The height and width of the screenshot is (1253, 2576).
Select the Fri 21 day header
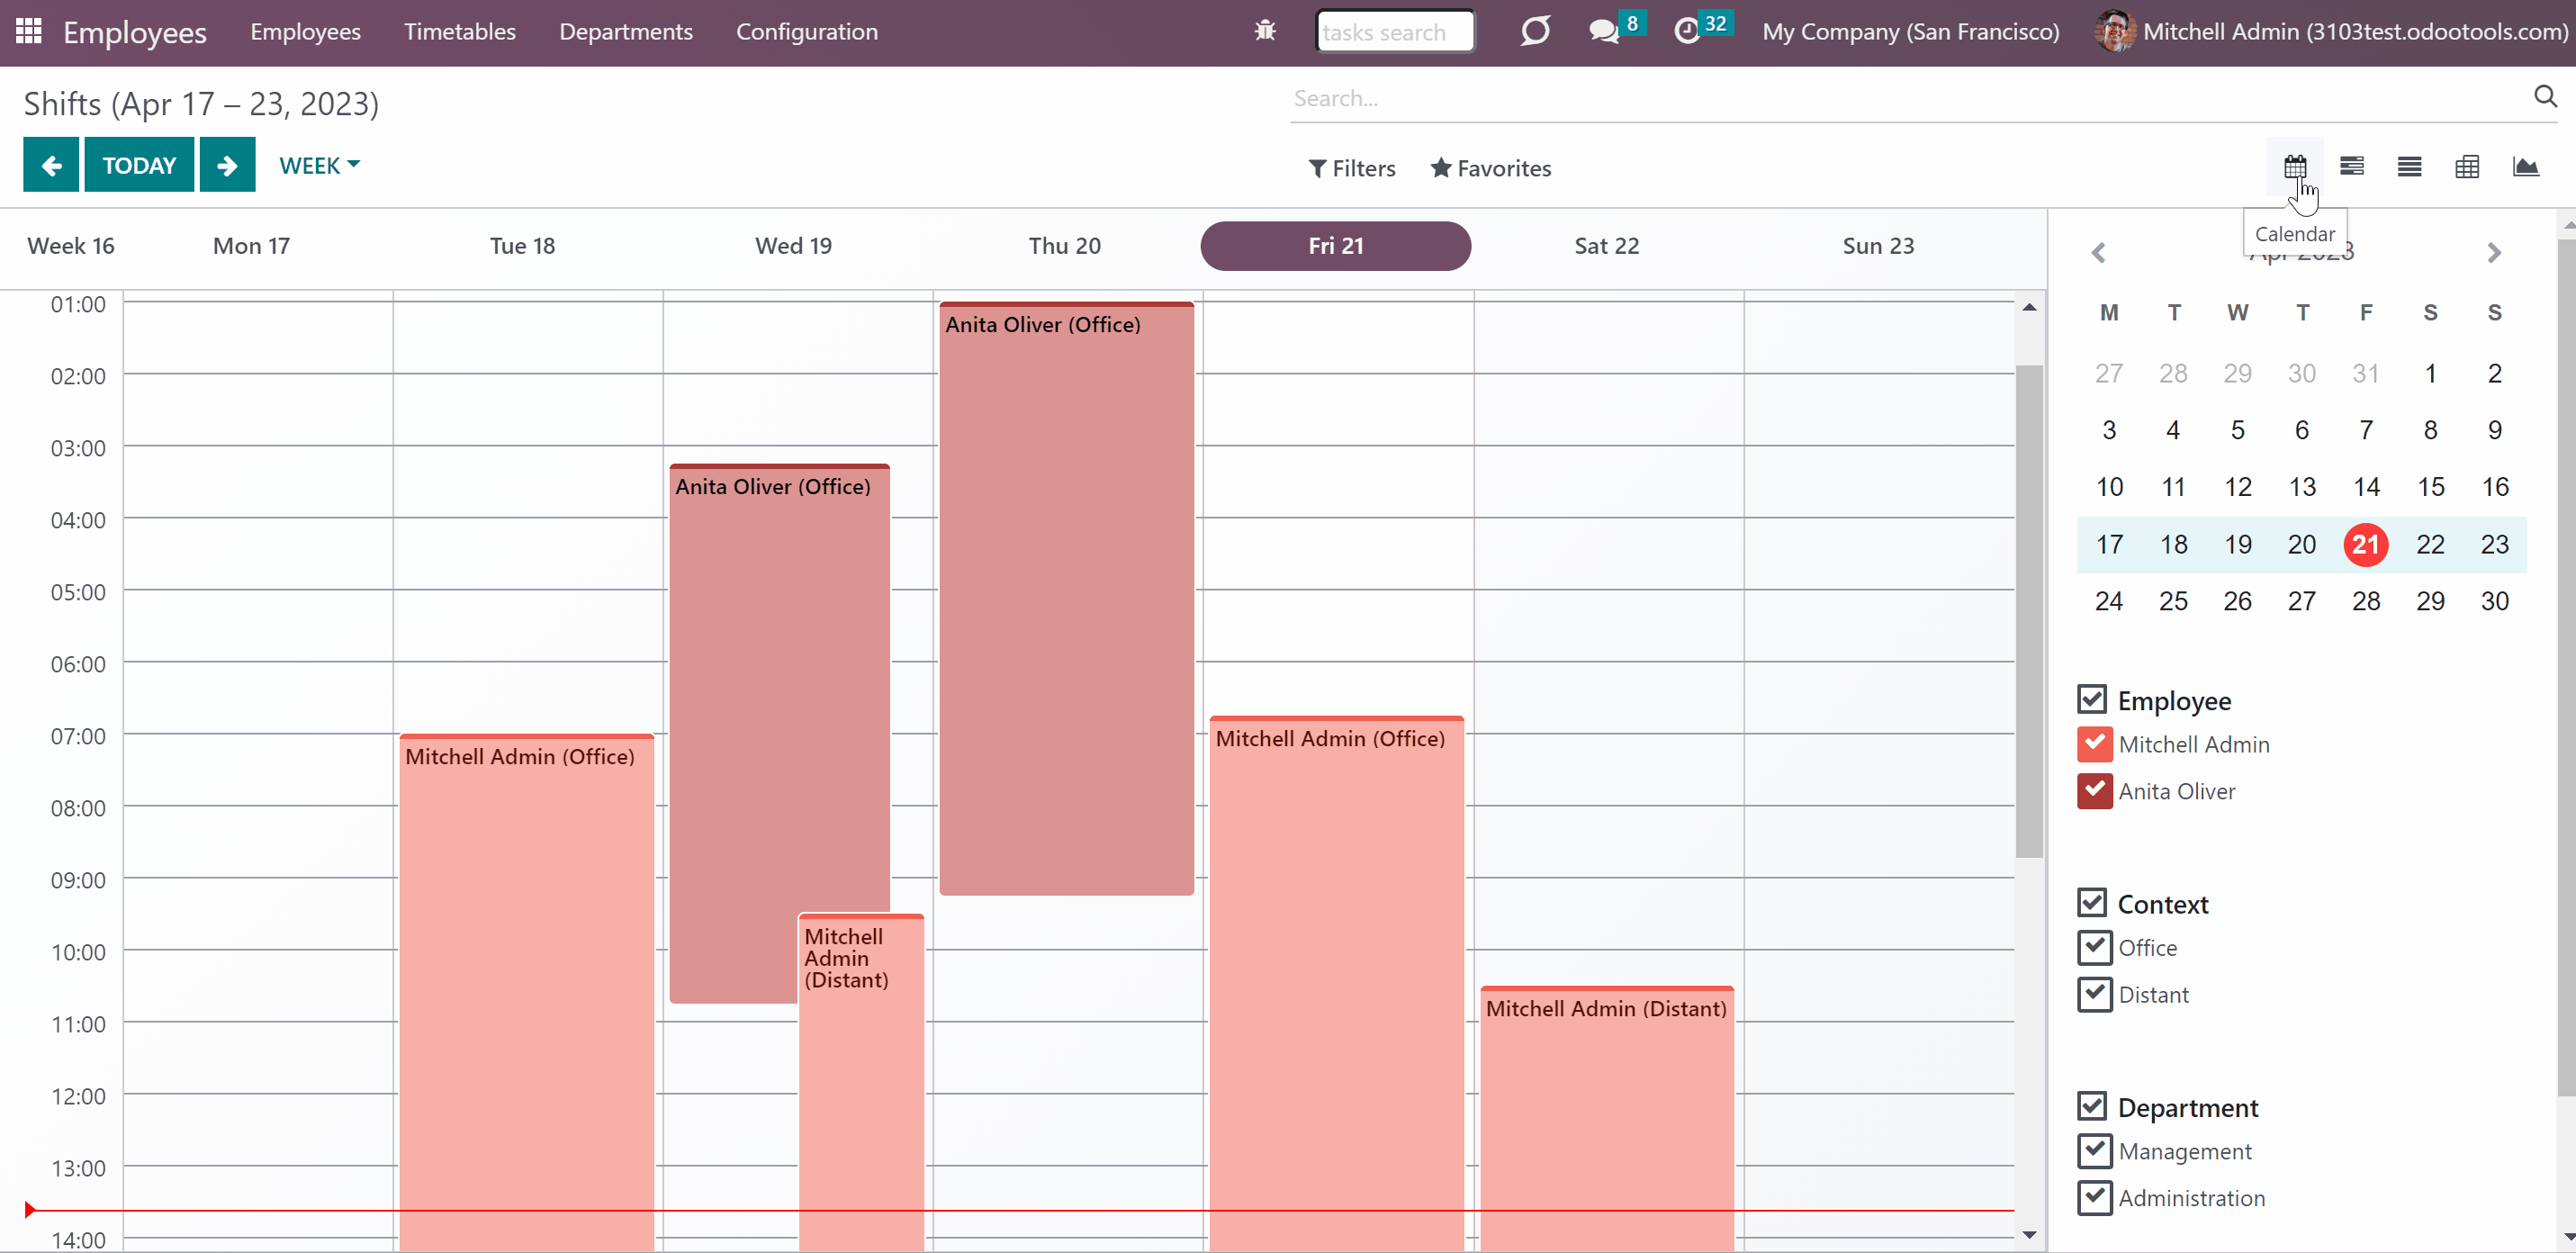click(1335, 246)
